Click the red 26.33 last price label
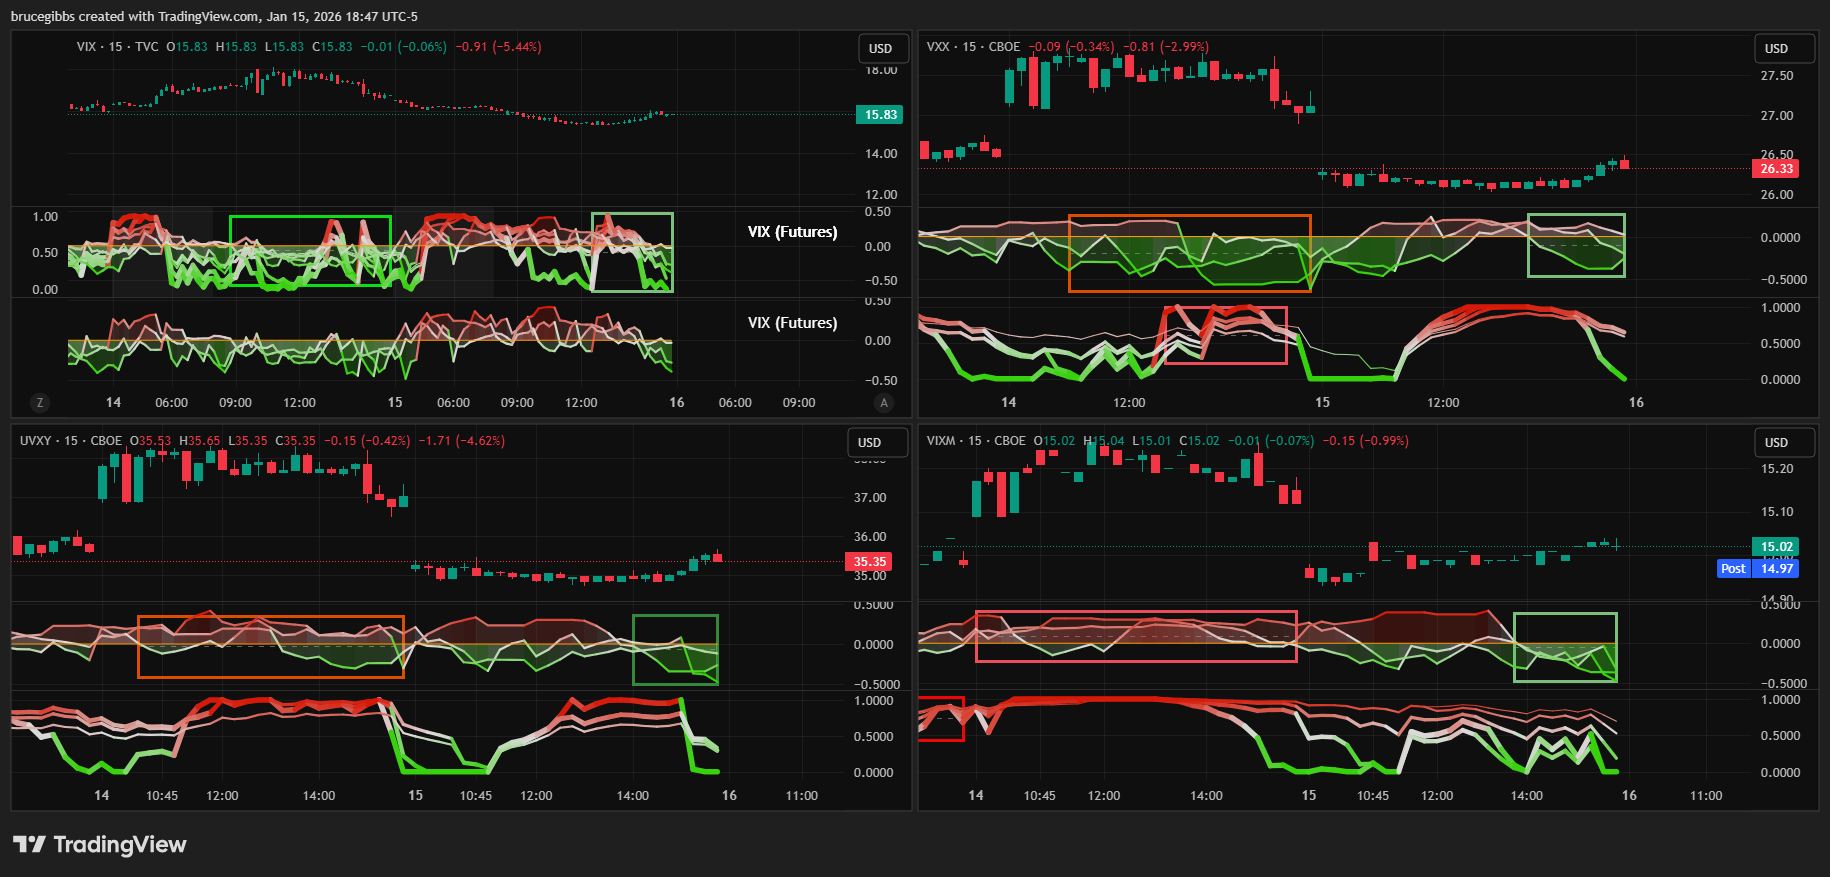The width and height of the screenshot is (1830, 877). pos(1776,169)
